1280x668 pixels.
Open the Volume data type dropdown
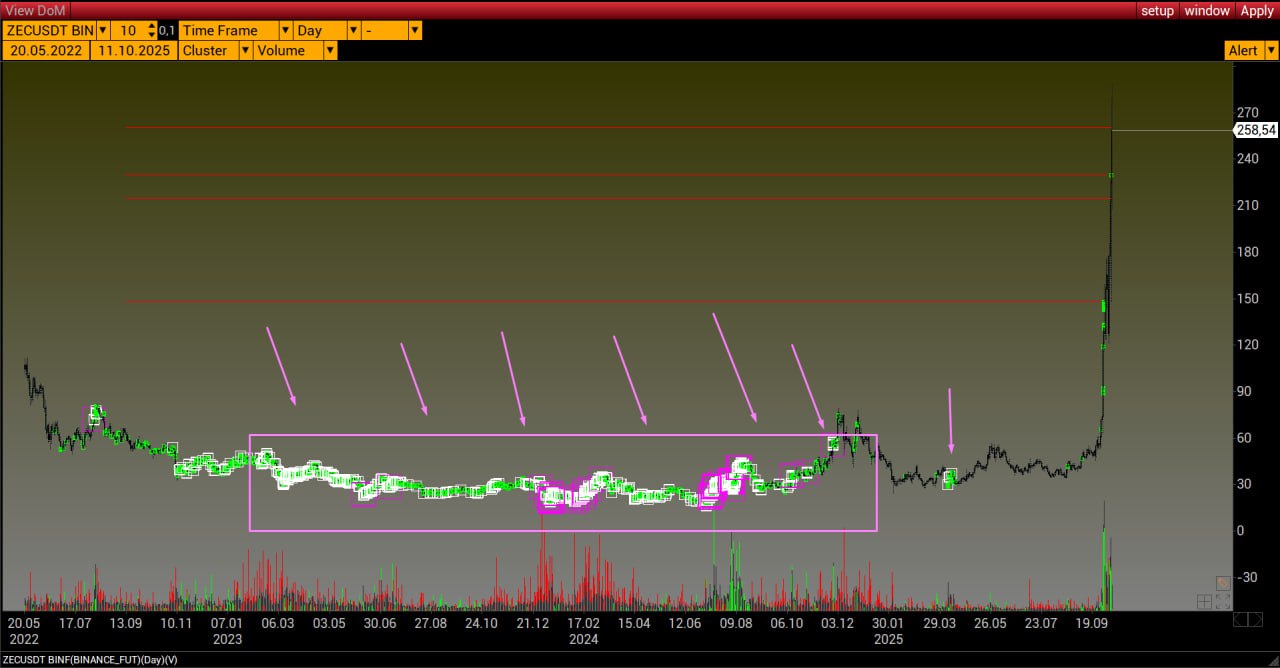pyautogui.click(x=329, y=50)
